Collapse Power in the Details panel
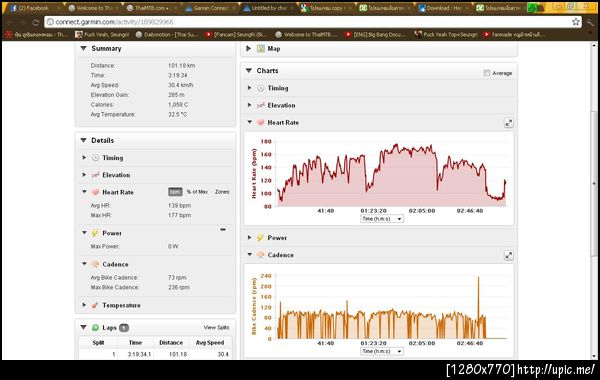 pos(84,233)
